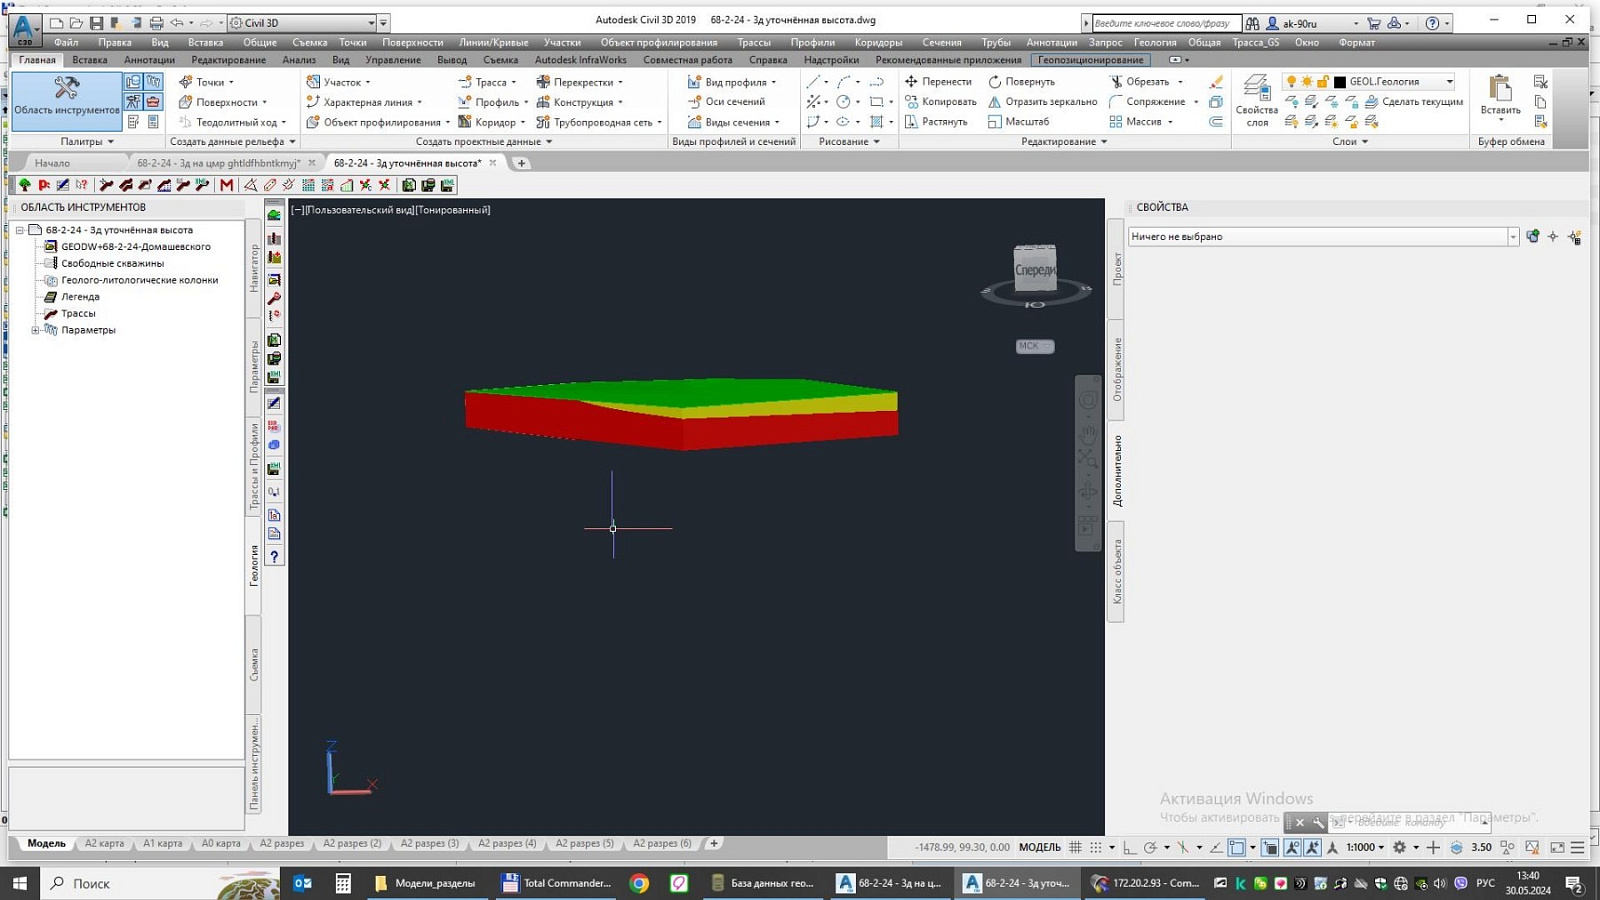Click the black GEOL layer color swatch
Viewport: 1600px width, 900px height.
pos(1340,82)
